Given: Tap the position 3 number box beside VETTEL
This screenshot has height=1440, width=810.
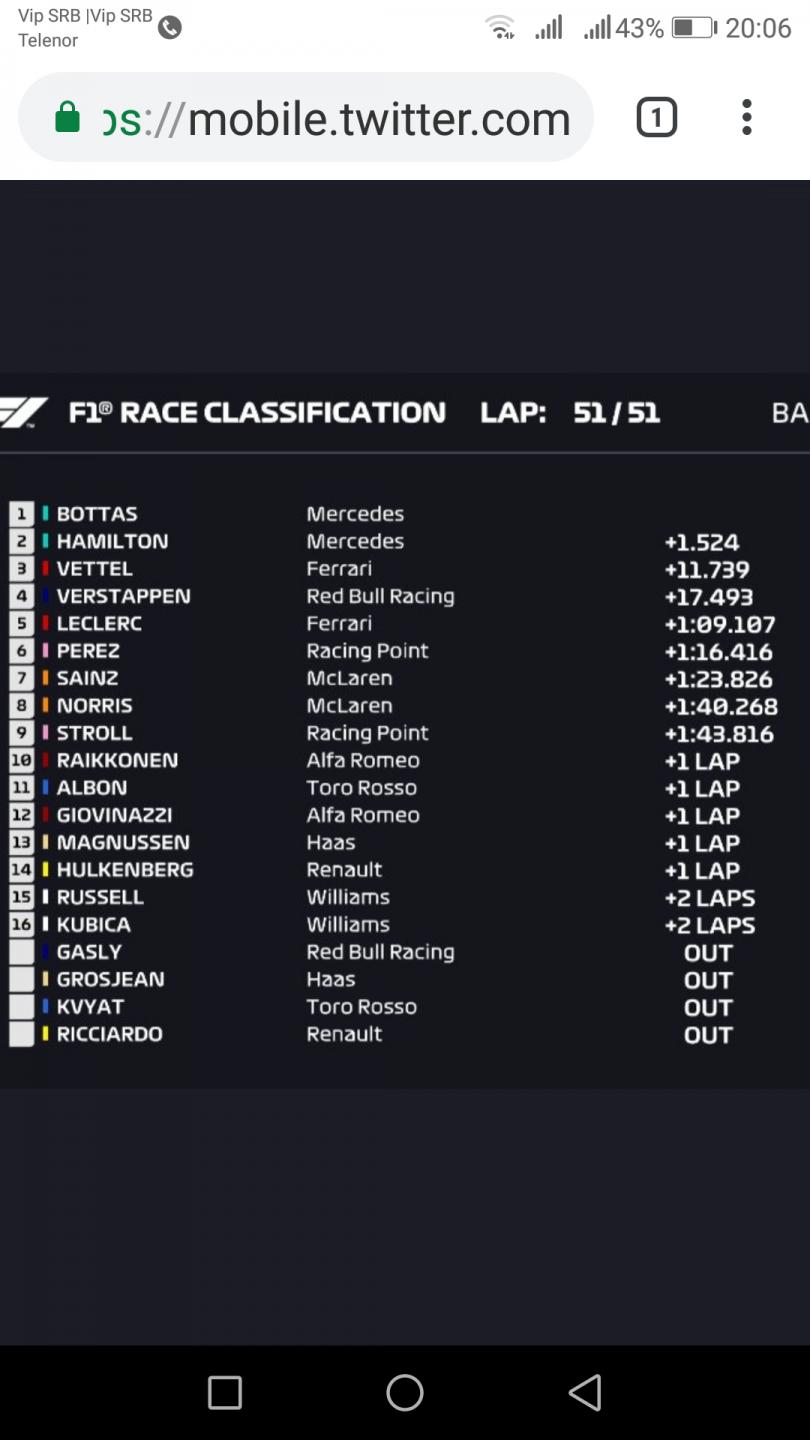Looking at the screenshot, I should 21,569.
